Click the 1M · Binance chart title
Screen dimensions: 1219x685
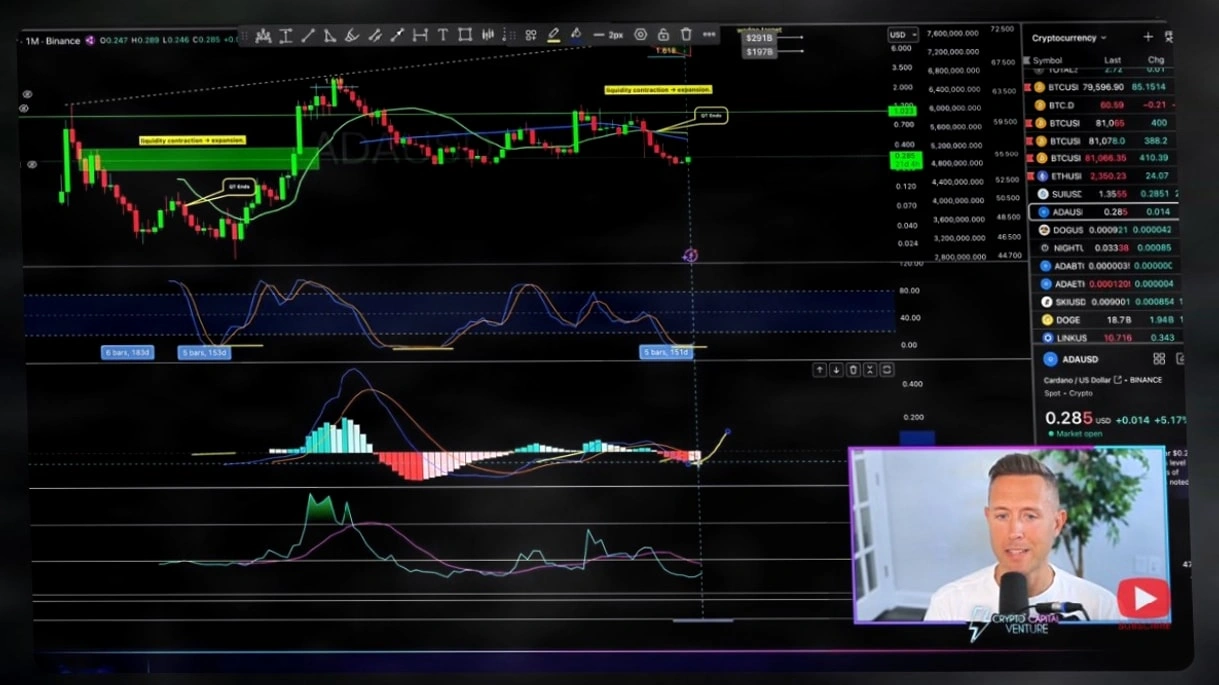click(x=51, y=40)
